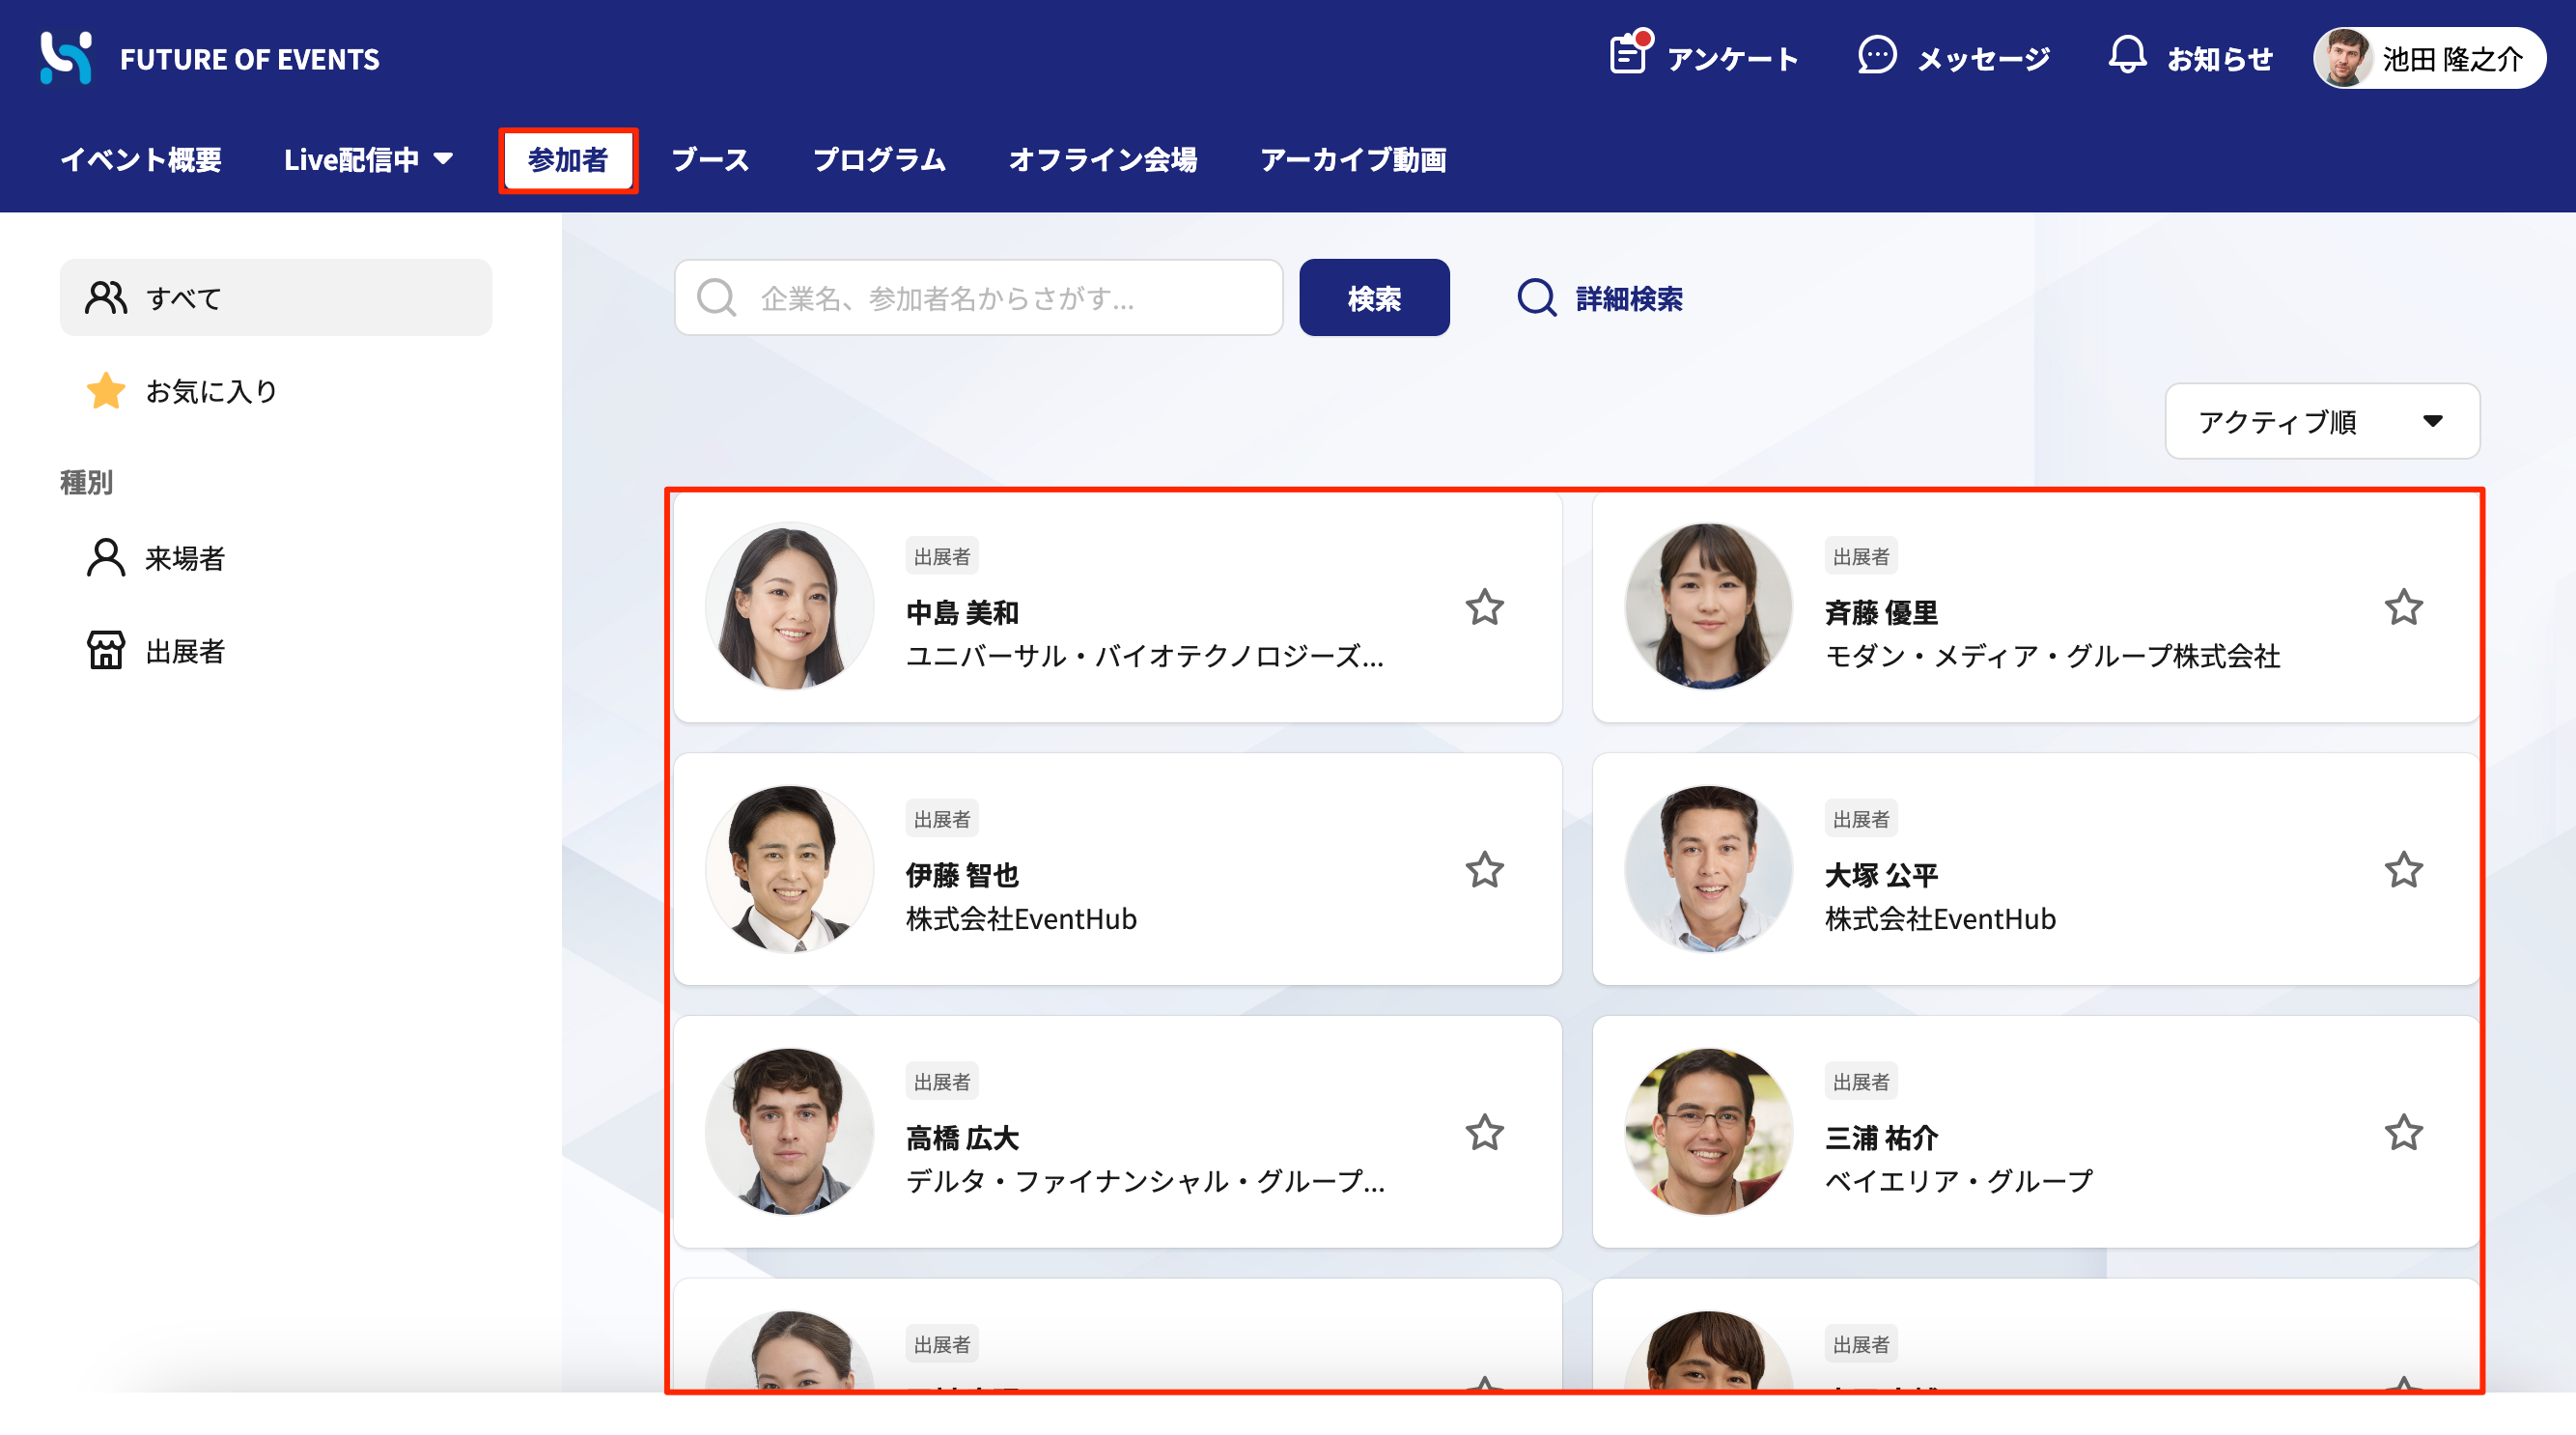This screenshot has height=1435, width=2576.
Task: Open the オフライン会場 tab
Action: 1103,160
